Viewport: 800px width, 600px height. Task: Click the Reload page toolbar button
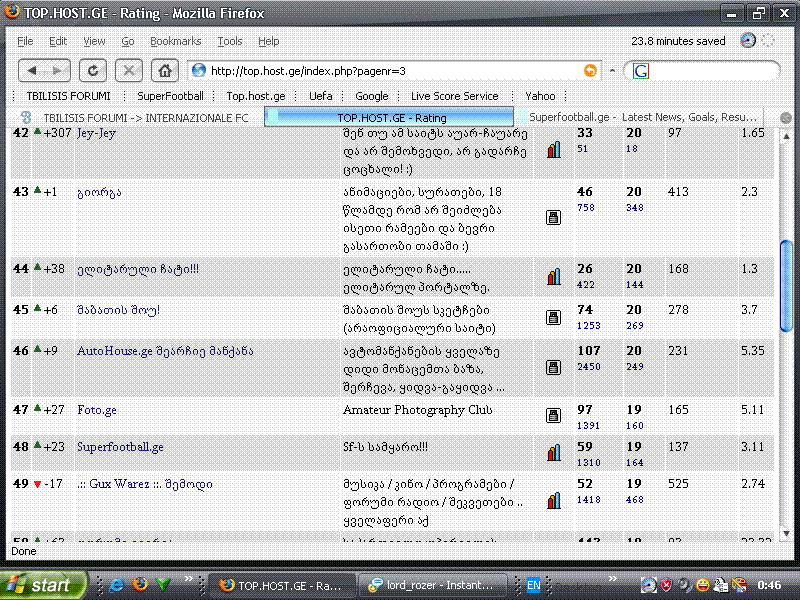pyautogui.click(x=93, y=71)
